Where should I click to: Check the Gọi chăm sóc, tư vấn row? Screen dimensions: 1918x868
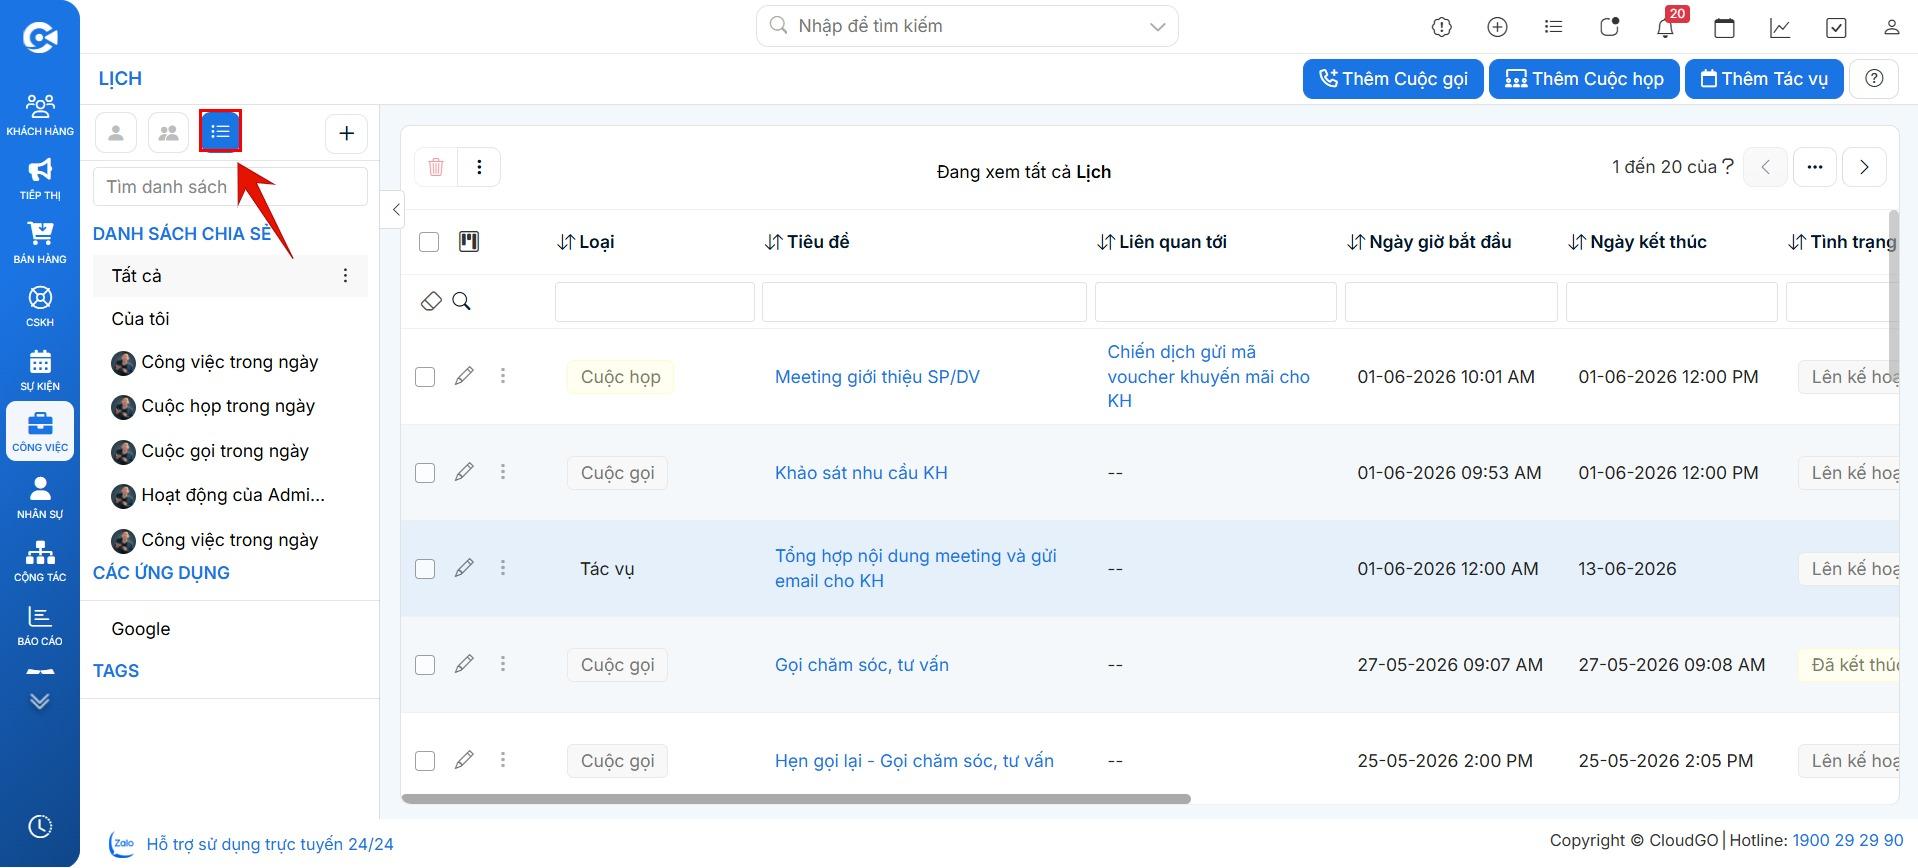coord(425,665)
